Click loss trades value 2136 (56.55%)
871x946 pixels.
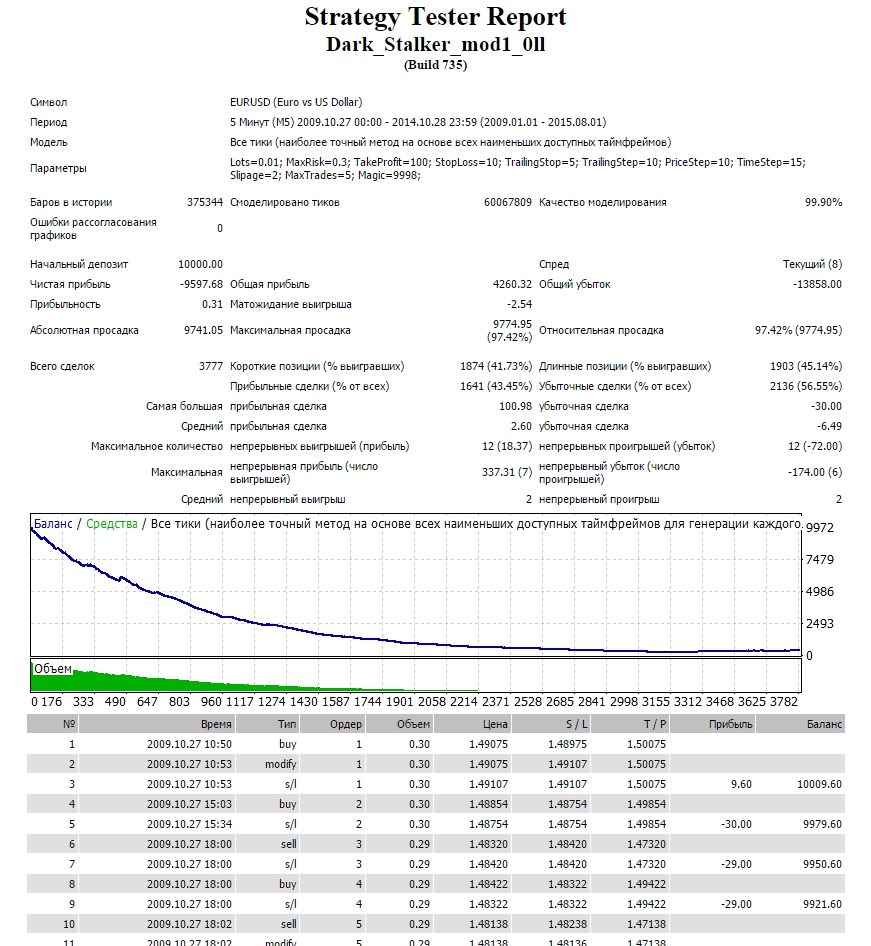coord(806,386)
